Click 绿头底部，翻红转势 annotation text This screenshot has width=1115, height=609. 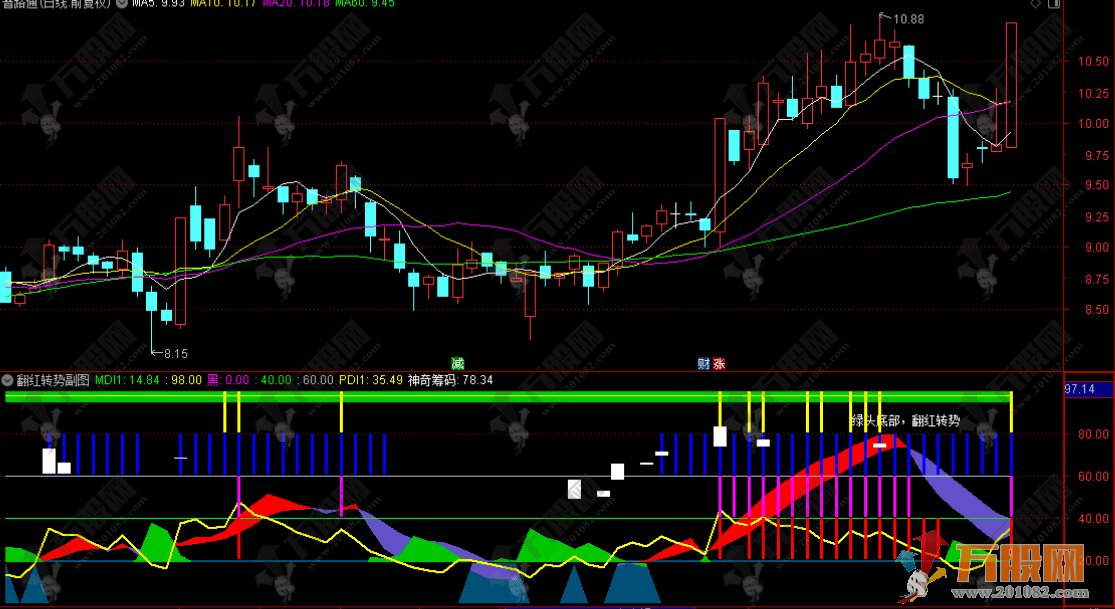click(x=905, y=421)
